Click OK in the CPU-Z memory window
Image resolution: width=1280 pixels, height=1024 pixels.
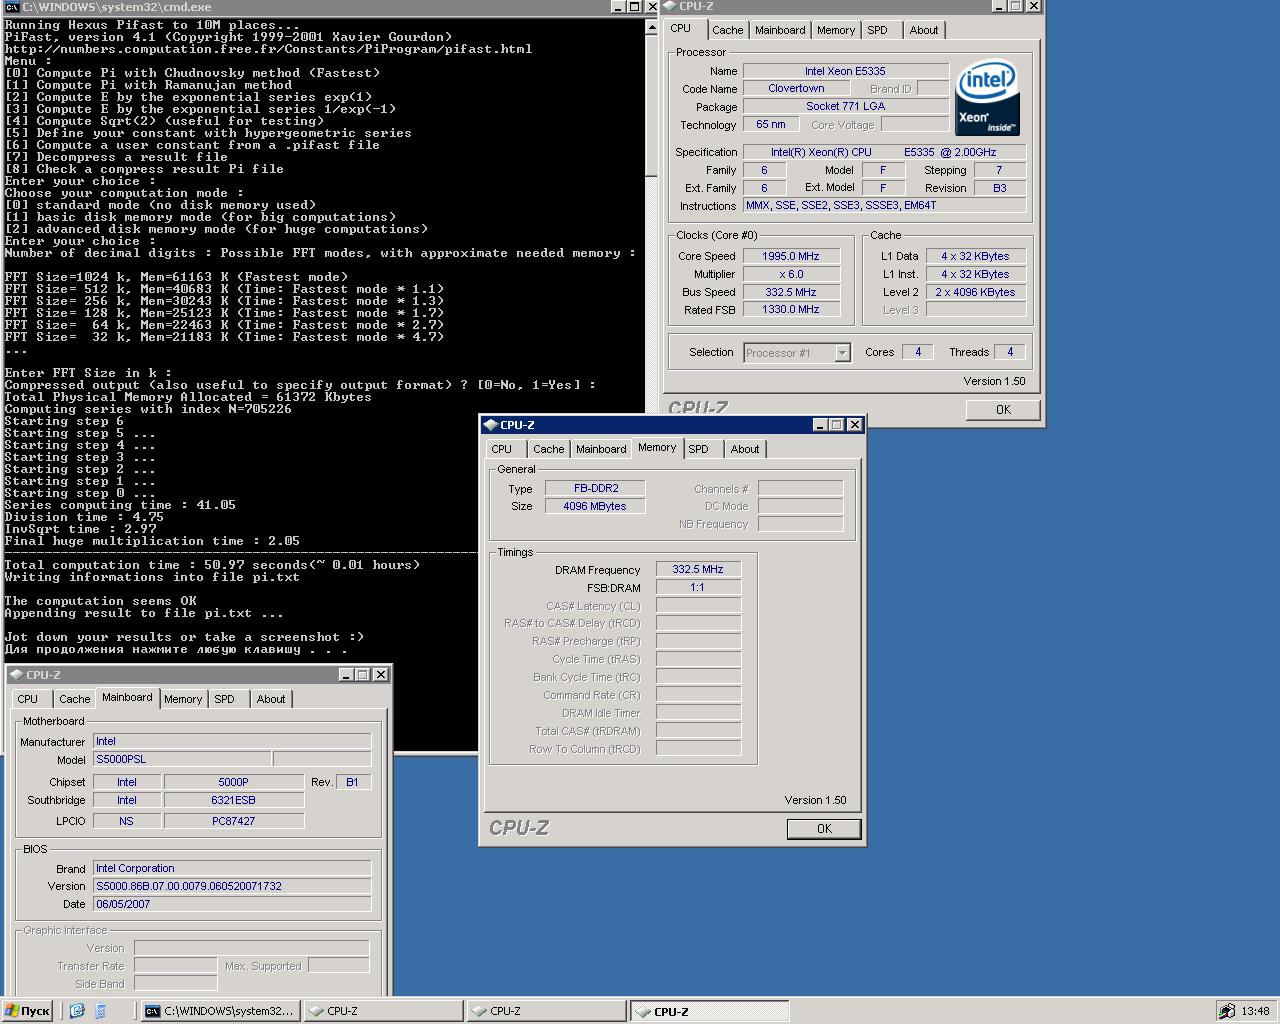[824, 828]
